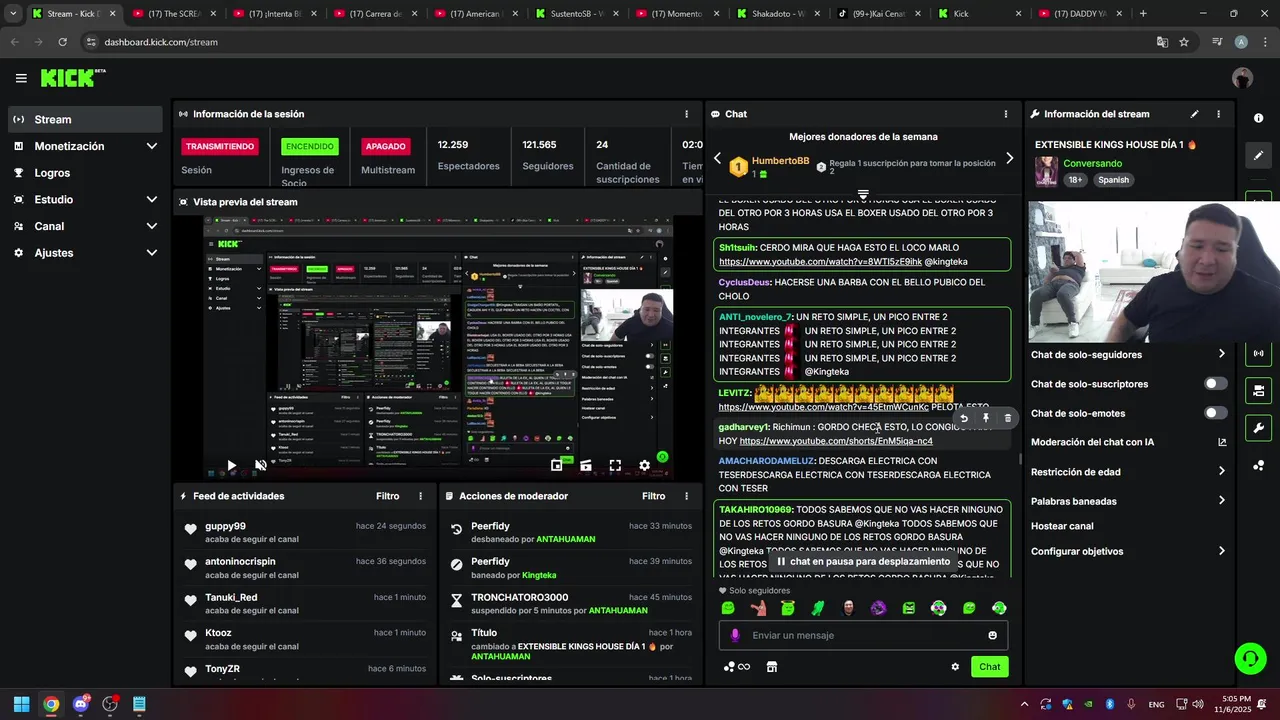Open Configurar objetivos settings arrow
Image resolution: width=1280 pixels, height=720 pixels.
(x=1221, y=551)
